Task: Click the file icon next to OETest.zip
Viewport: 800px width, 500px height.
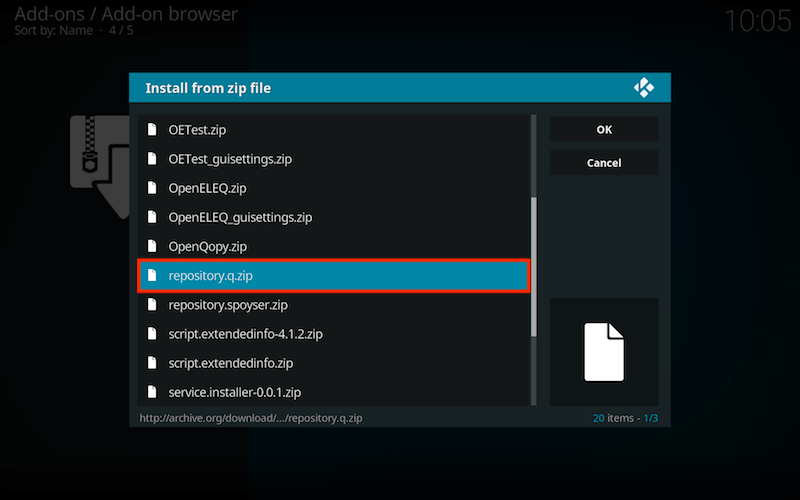Action: pos(152,130)
